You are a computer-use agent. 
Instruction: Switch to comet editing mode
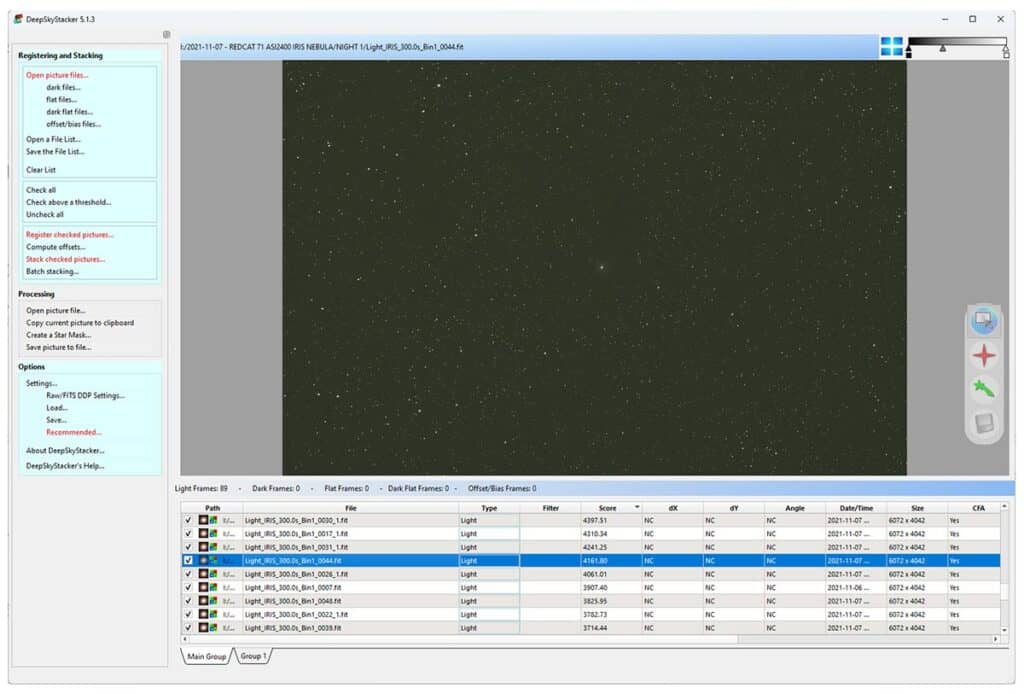coord(985,390)
